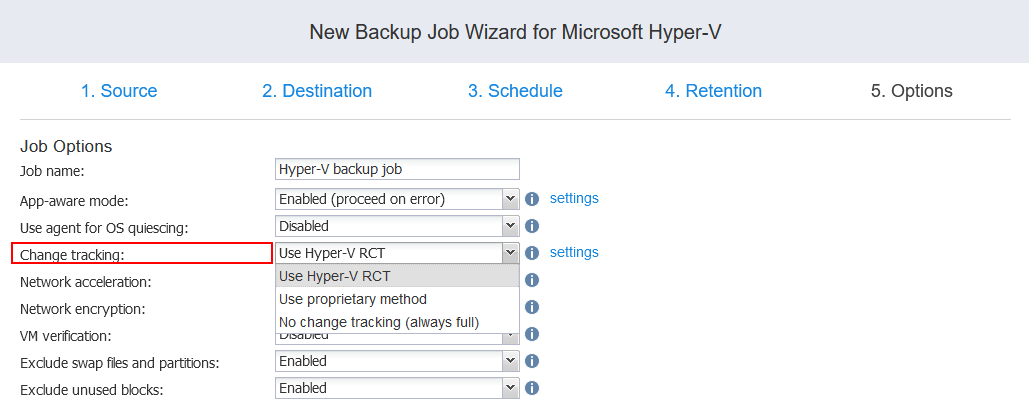Switch to the 2. Destination step
The height and width of the screenshot is (408, 1029).
(317, 91)
